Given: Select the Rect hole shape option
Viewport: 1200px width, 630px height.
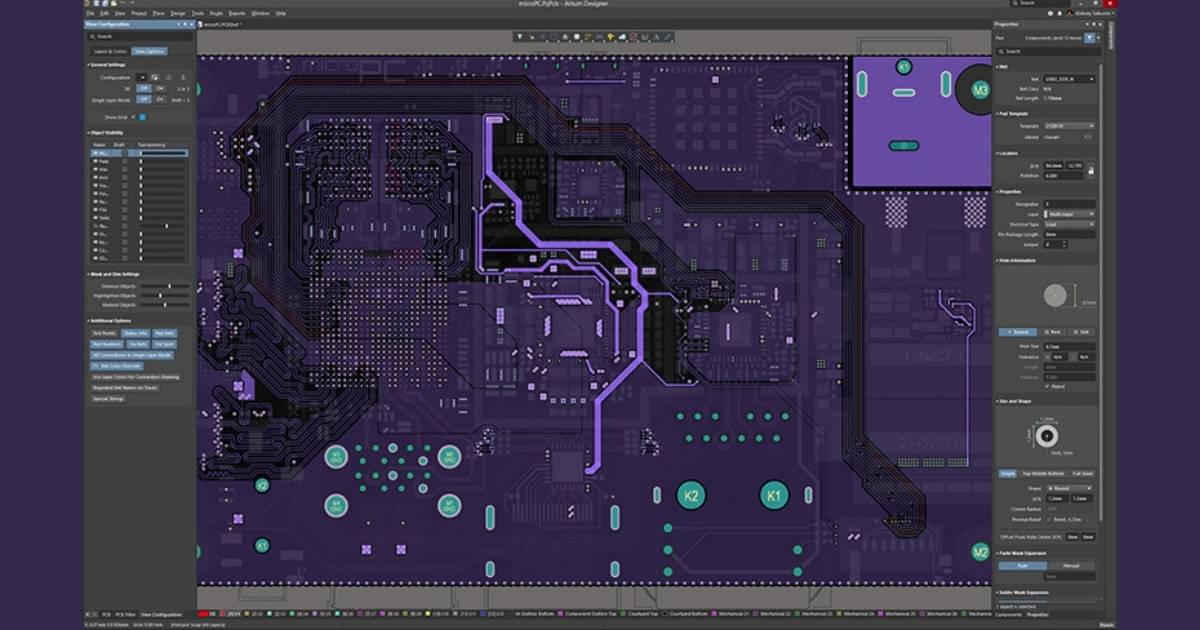Looking at the screenshot, I should [x=1052, y=332].
